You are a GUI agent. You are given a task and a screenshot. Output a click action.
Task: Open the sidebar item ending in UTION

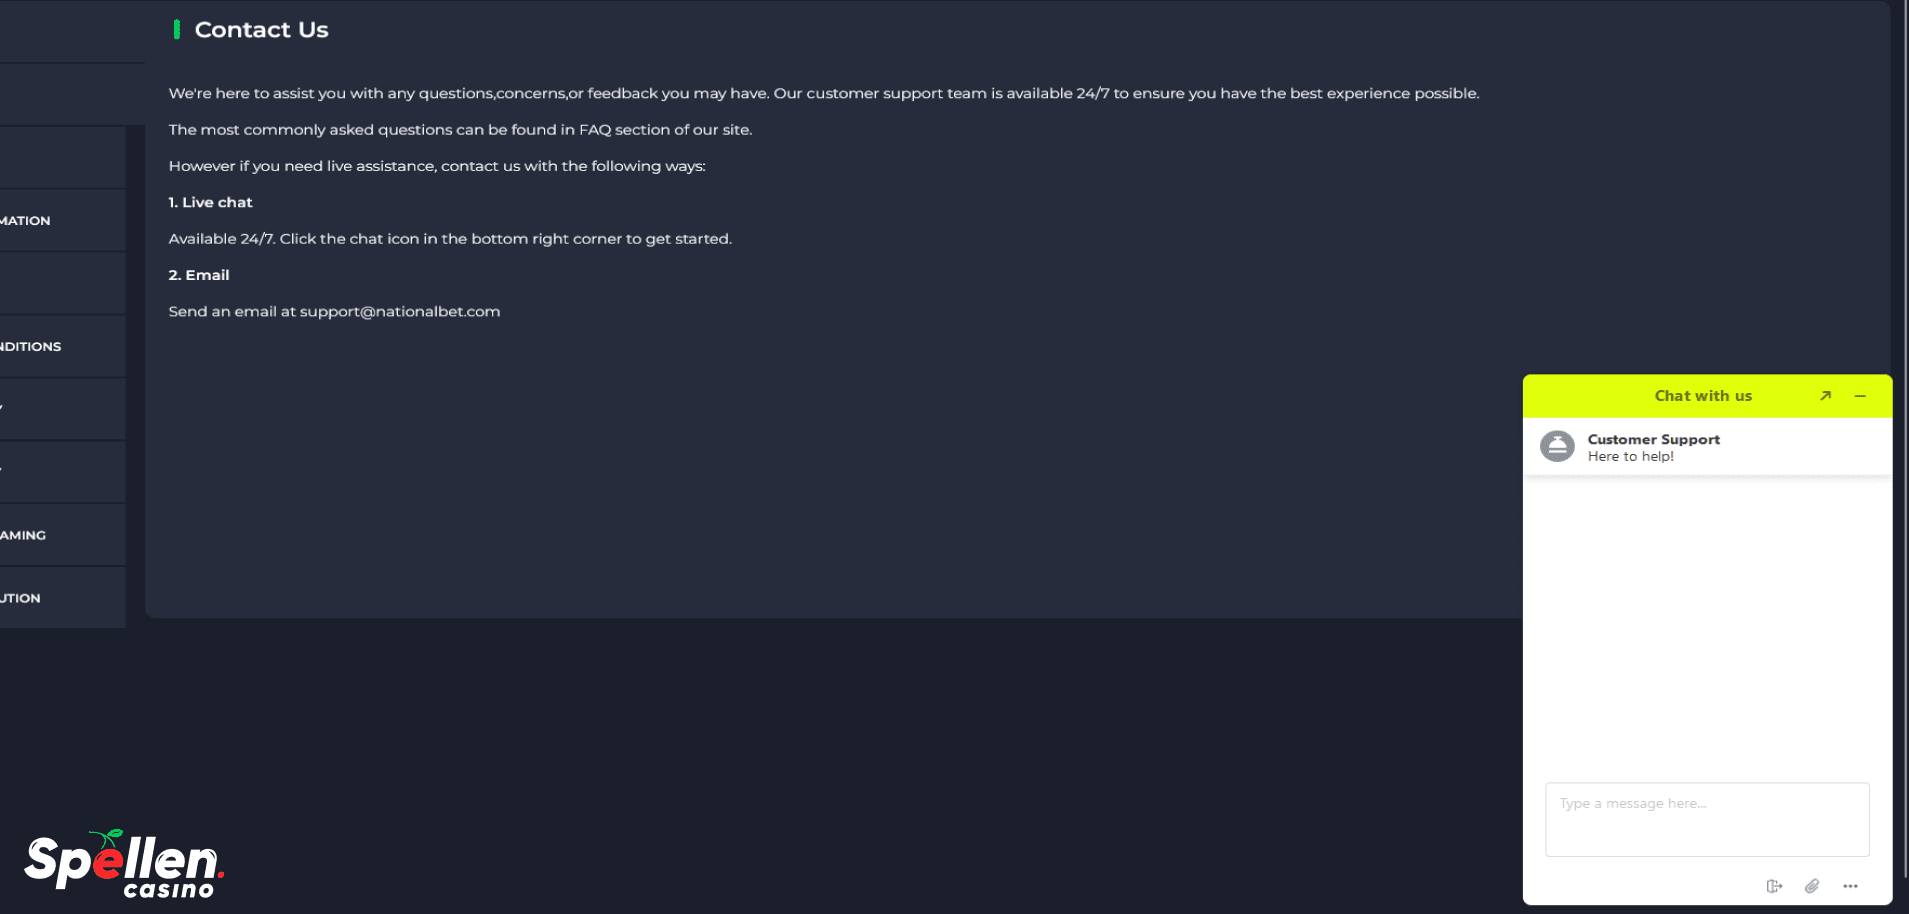62,598
